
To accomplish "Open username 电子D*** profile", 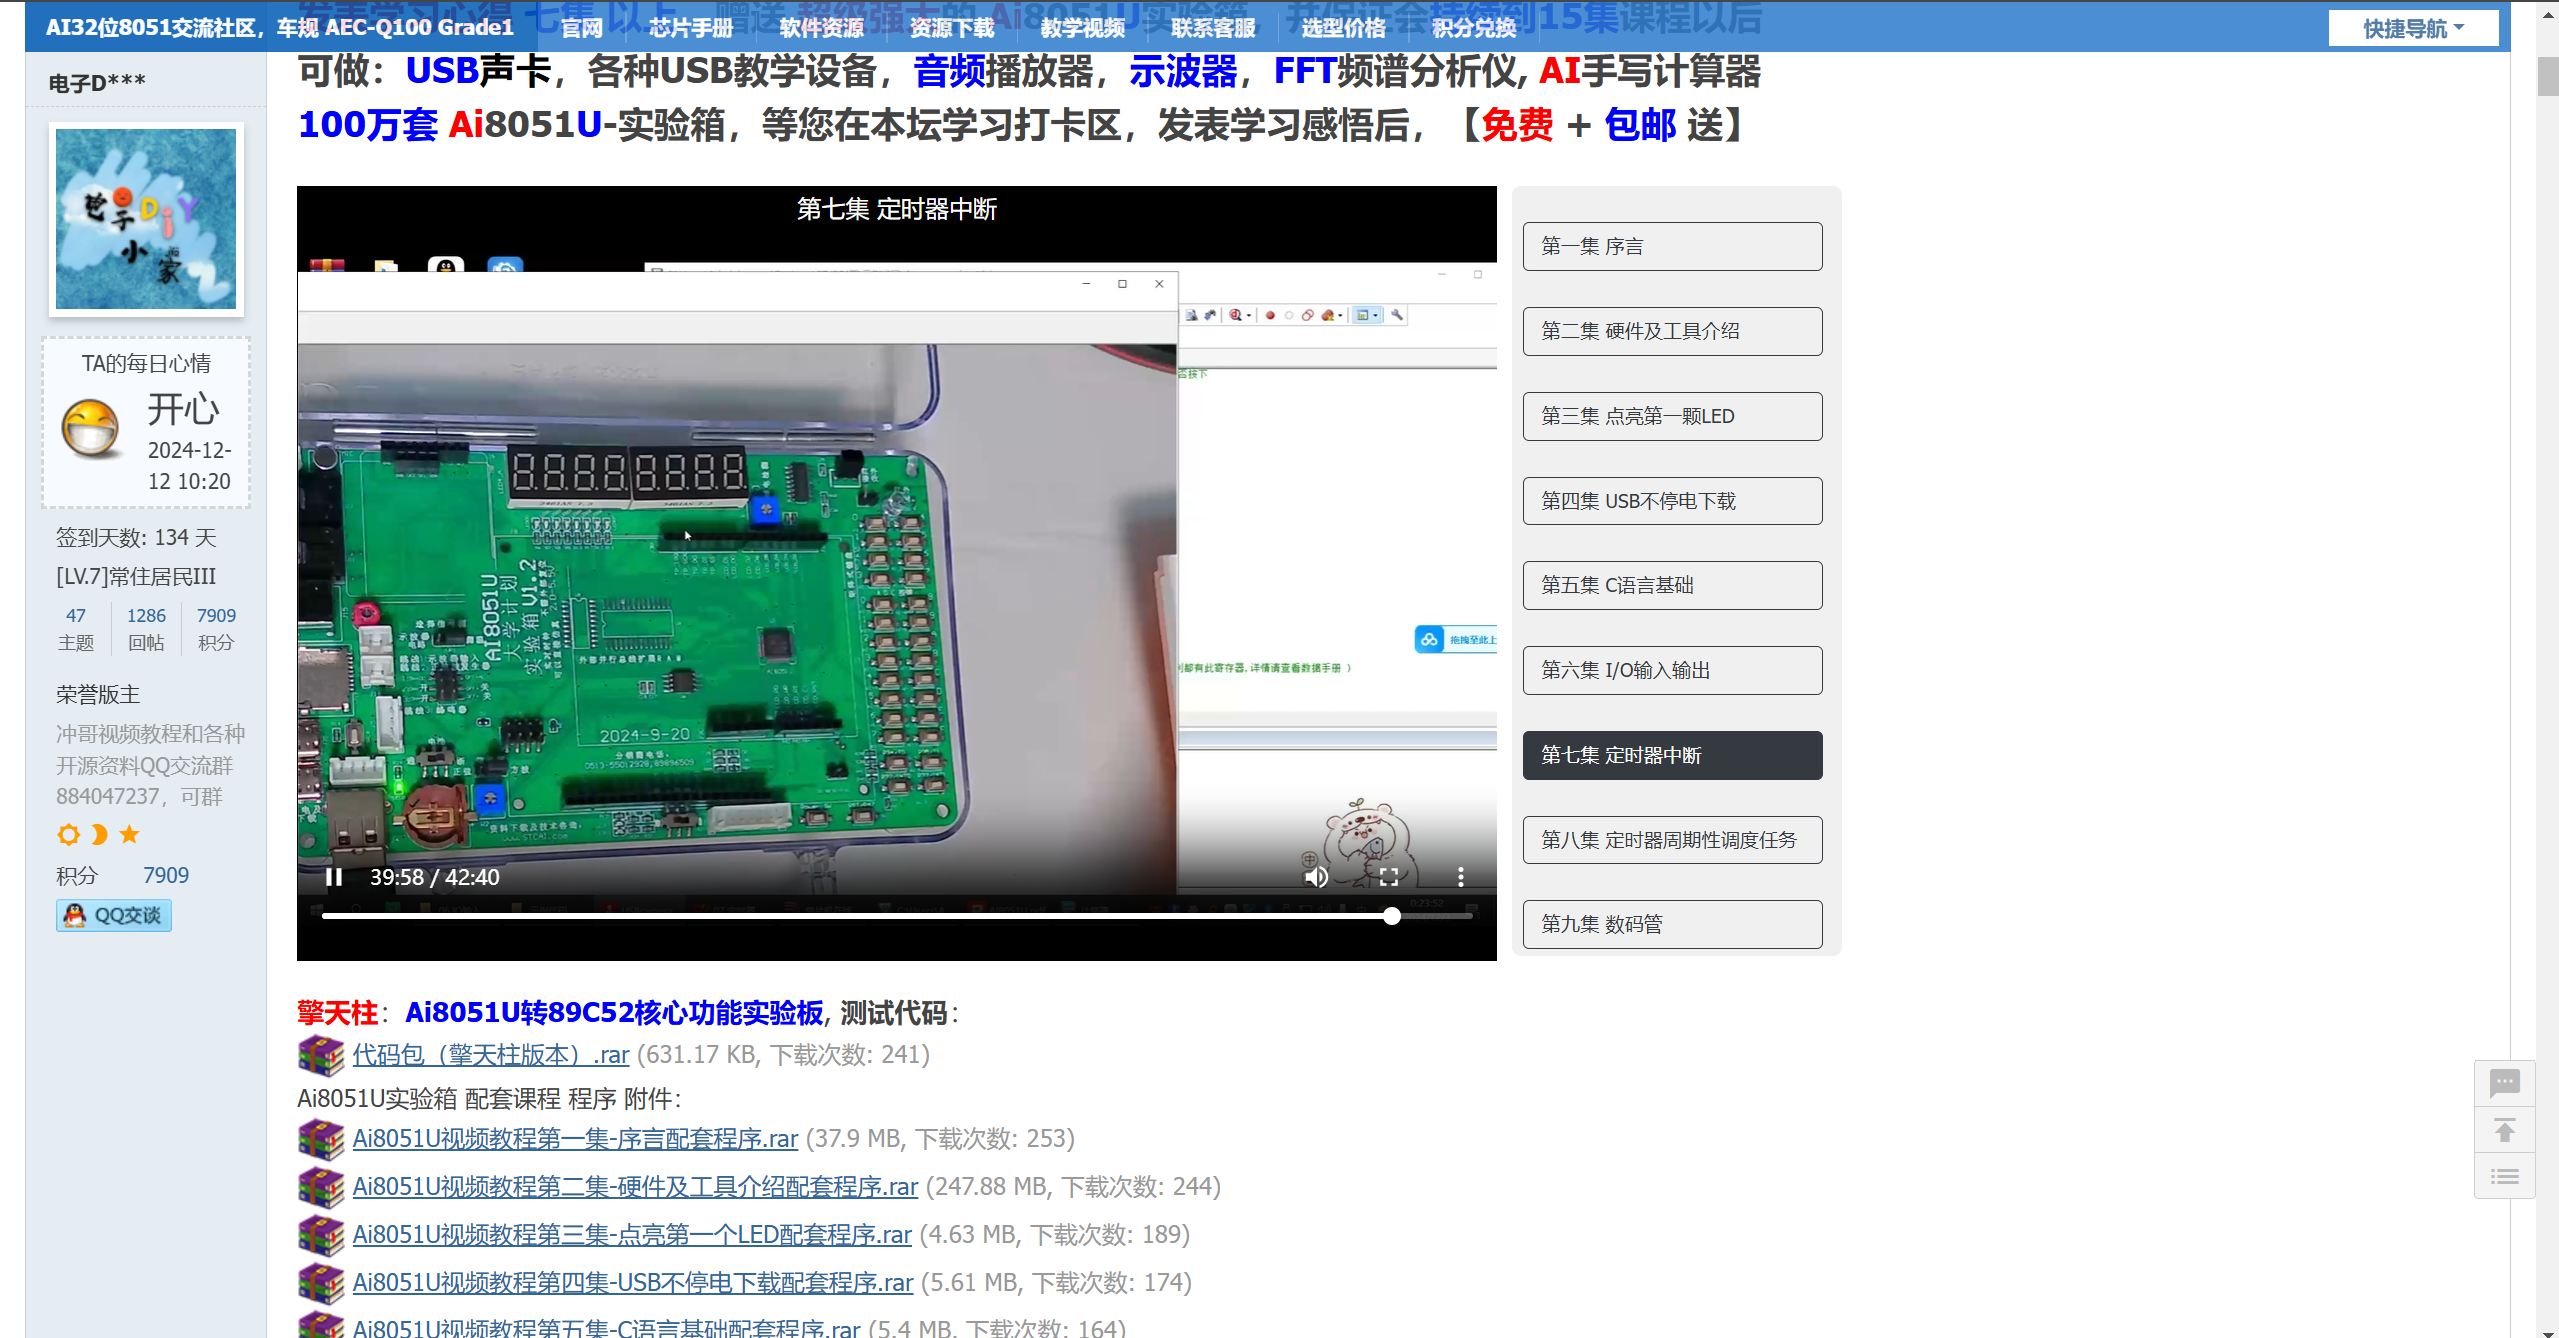I will coord(97,83).
